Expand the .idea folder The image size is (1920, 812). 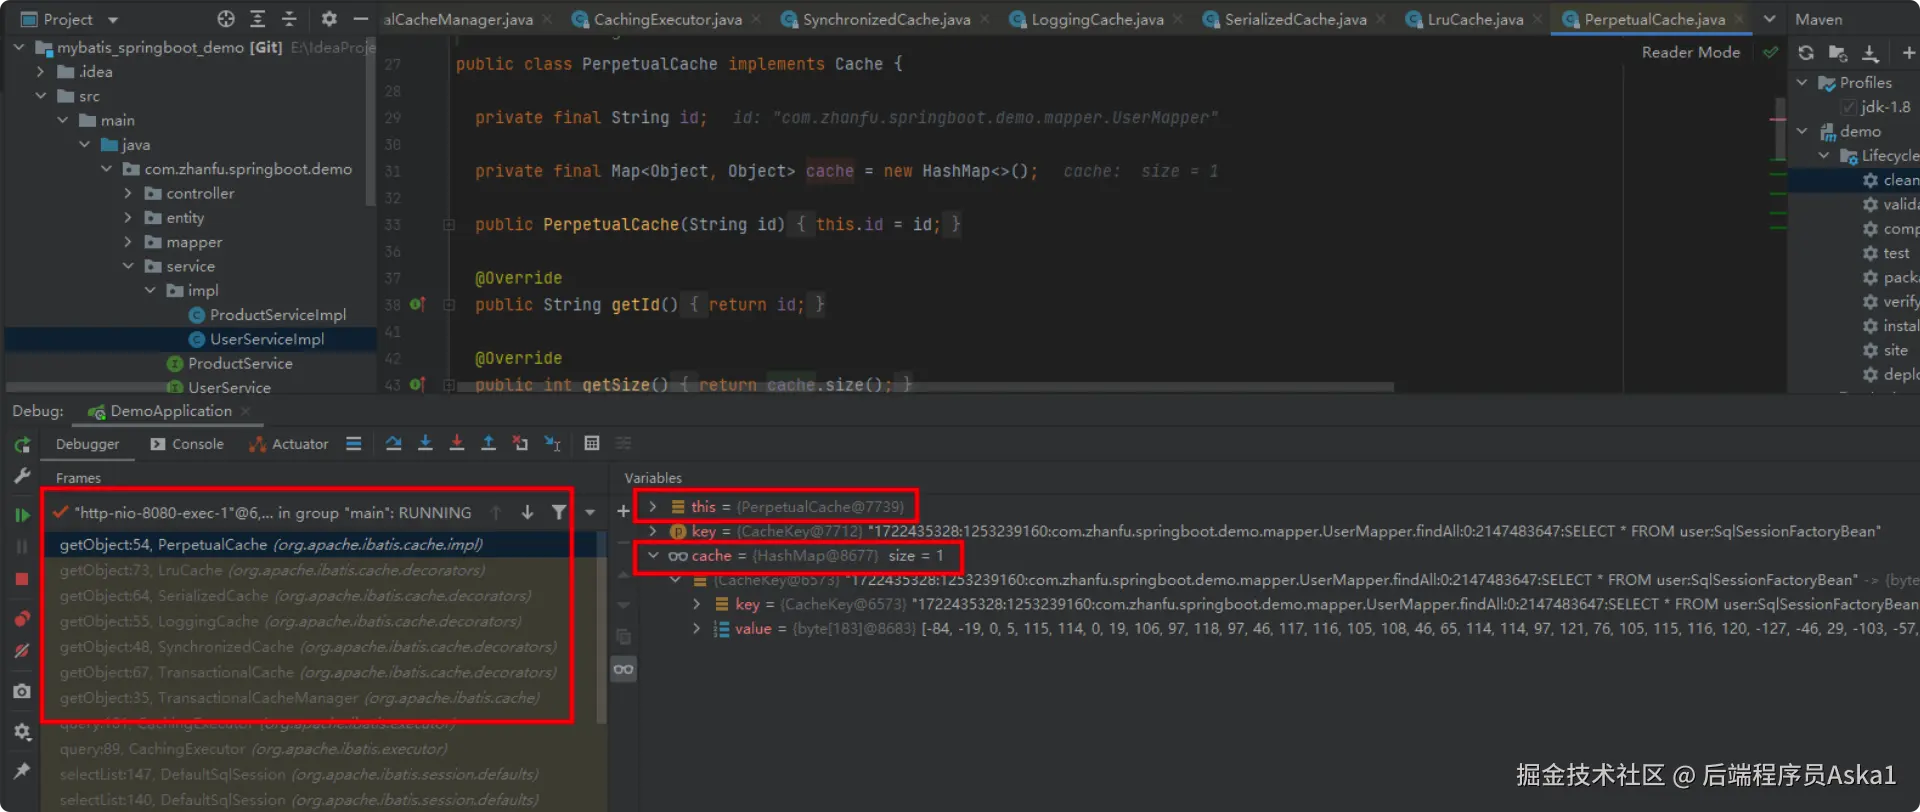pos(40,72)
